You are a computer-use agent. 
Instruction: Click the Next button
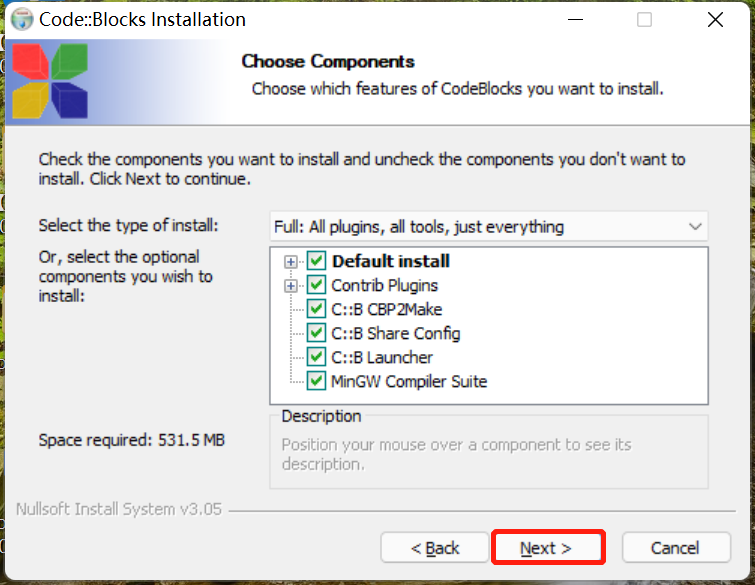coord(547,548)
